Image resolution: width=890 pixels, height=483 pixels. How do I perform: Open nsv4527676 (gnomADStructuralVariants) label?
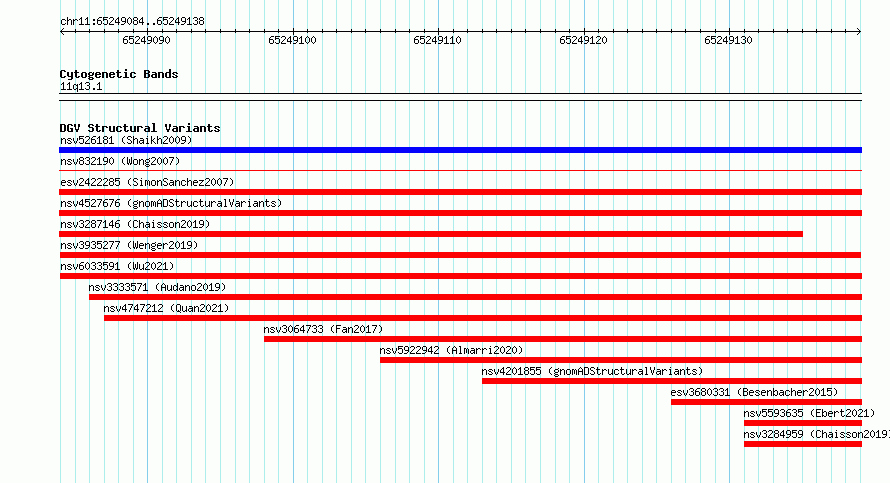[x=171, y=203]
